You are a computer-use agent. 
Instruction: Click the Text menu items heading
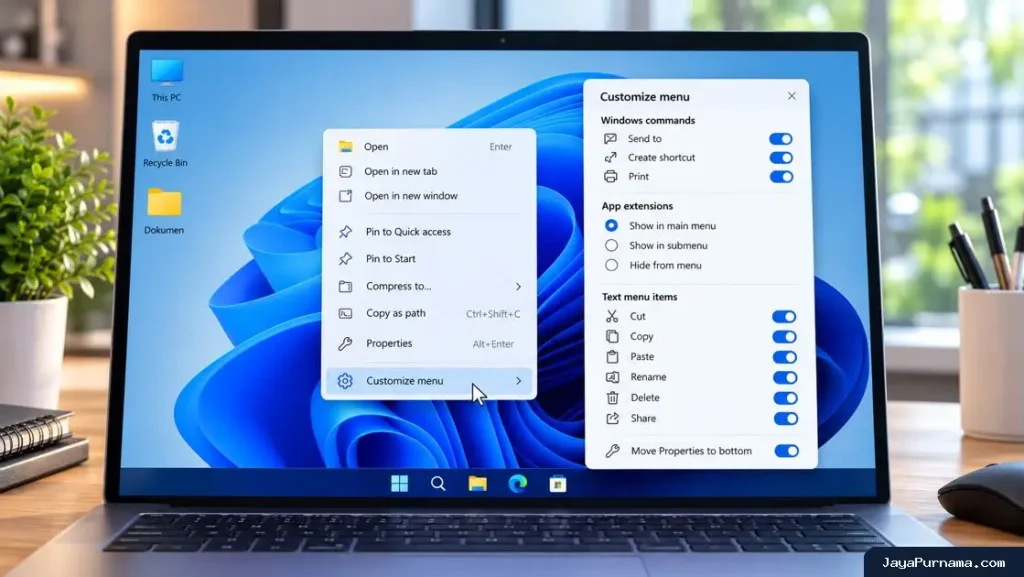pyautogui.click(x=639, y=296)
